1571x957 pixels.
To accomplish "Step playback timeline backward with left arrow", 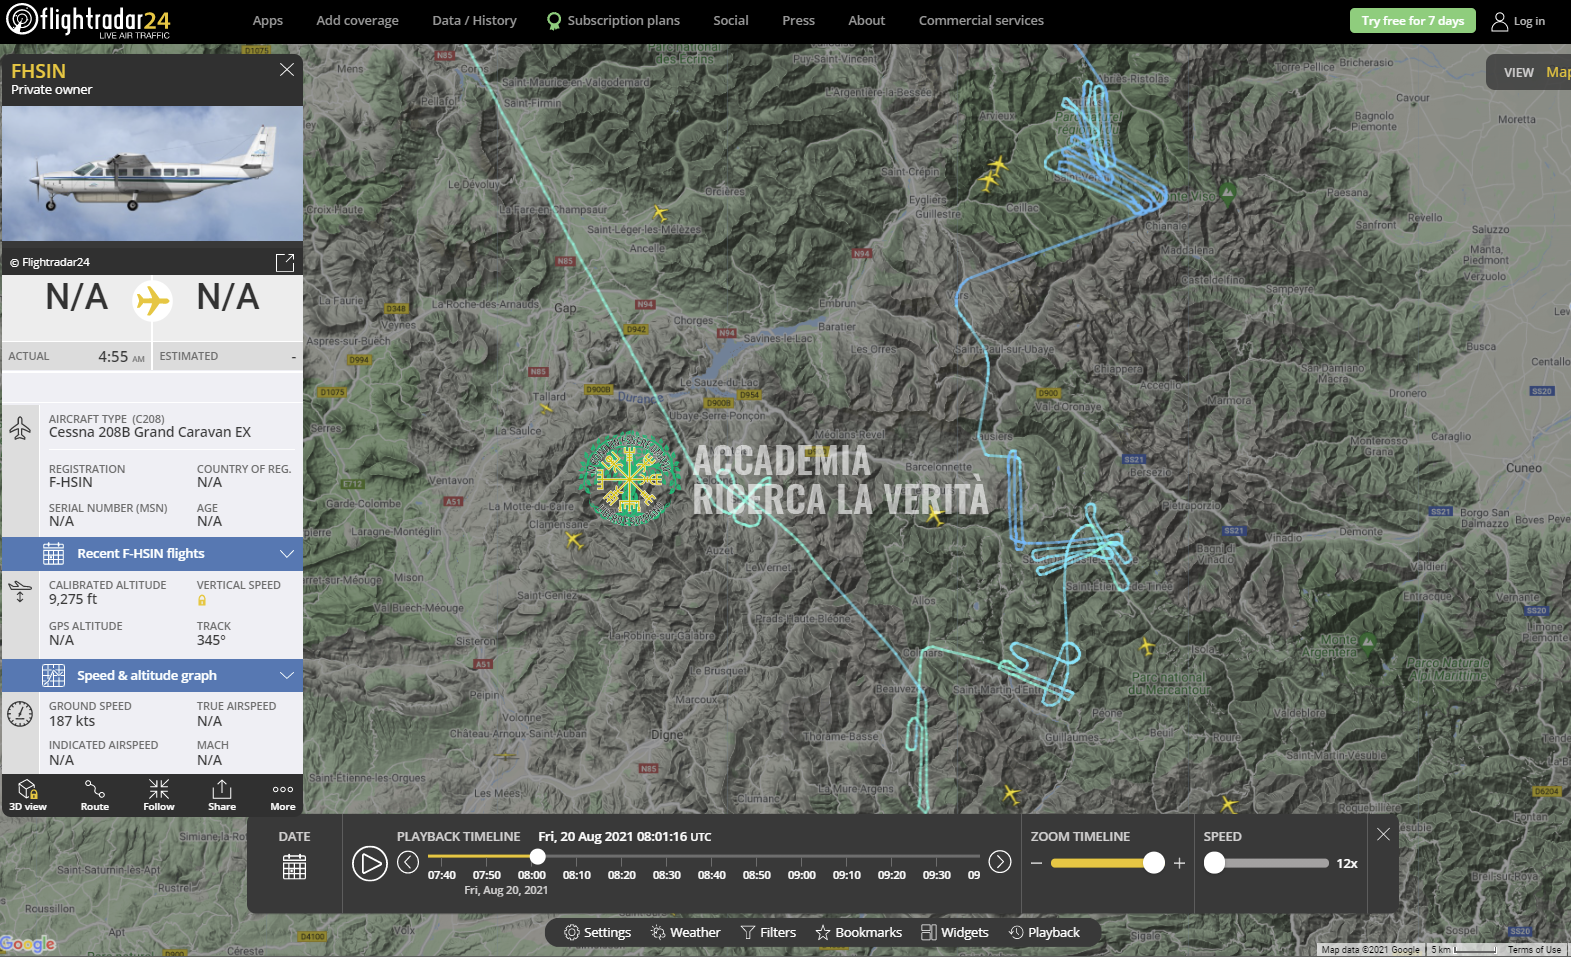I will (x=408, y=862).
